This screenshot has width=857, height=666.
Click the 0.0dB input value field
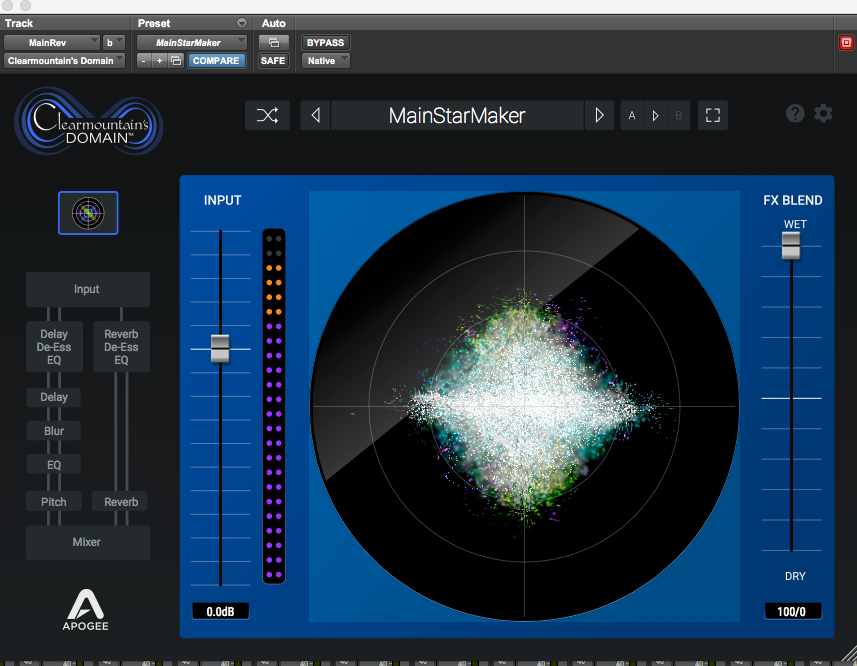click(x=220, y=611)
